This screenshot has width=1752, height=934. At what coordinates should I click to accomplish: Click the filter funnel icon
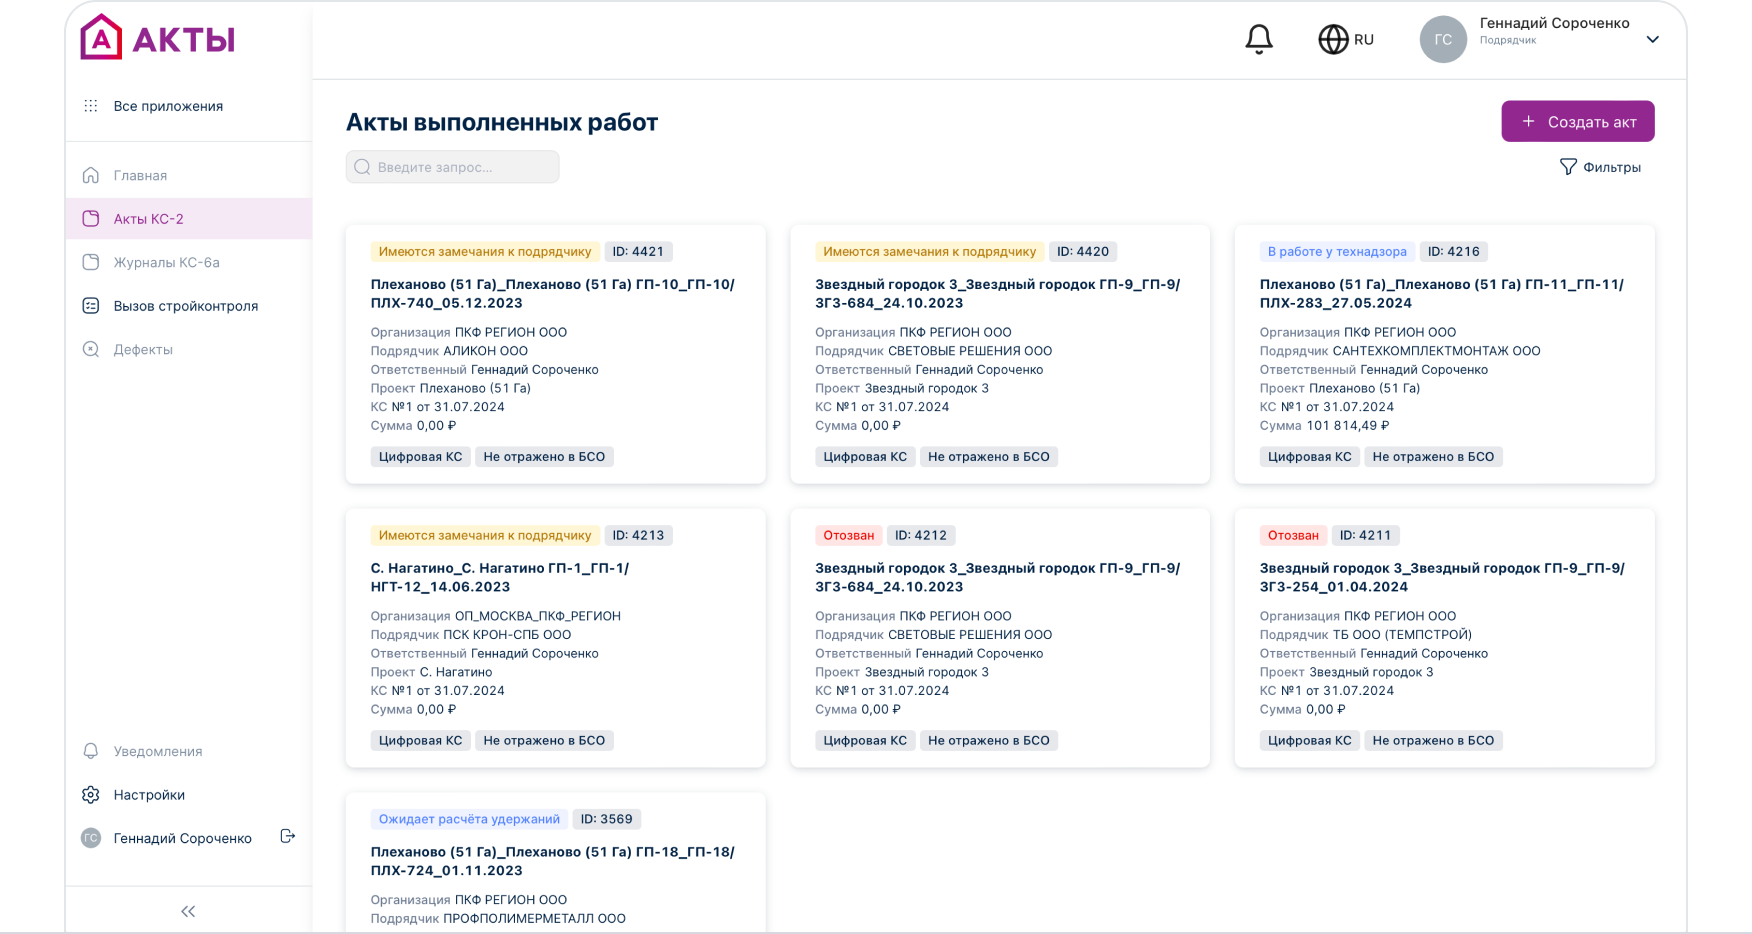1568,167
